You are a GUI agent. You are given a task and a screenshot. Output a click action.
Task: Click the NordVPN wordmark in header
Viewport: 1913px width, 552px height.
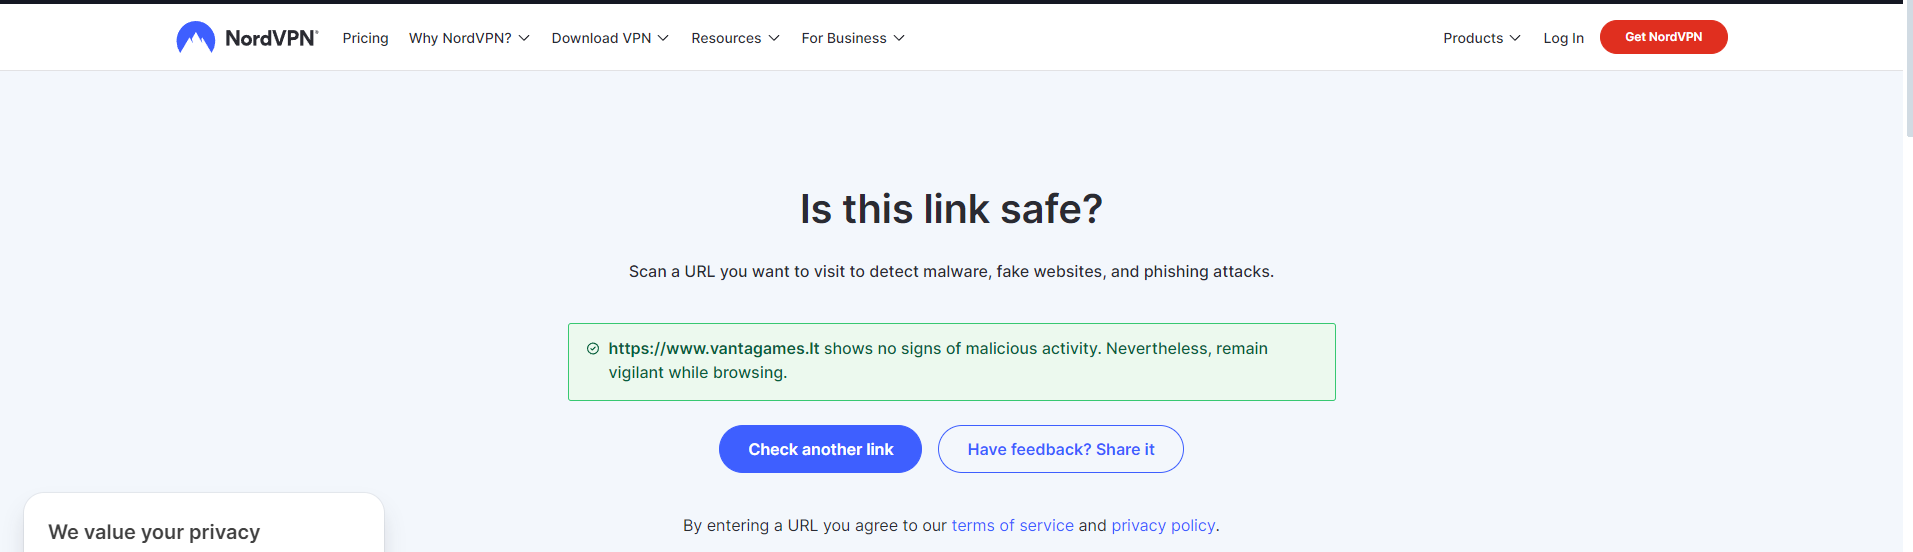point(271,38)
